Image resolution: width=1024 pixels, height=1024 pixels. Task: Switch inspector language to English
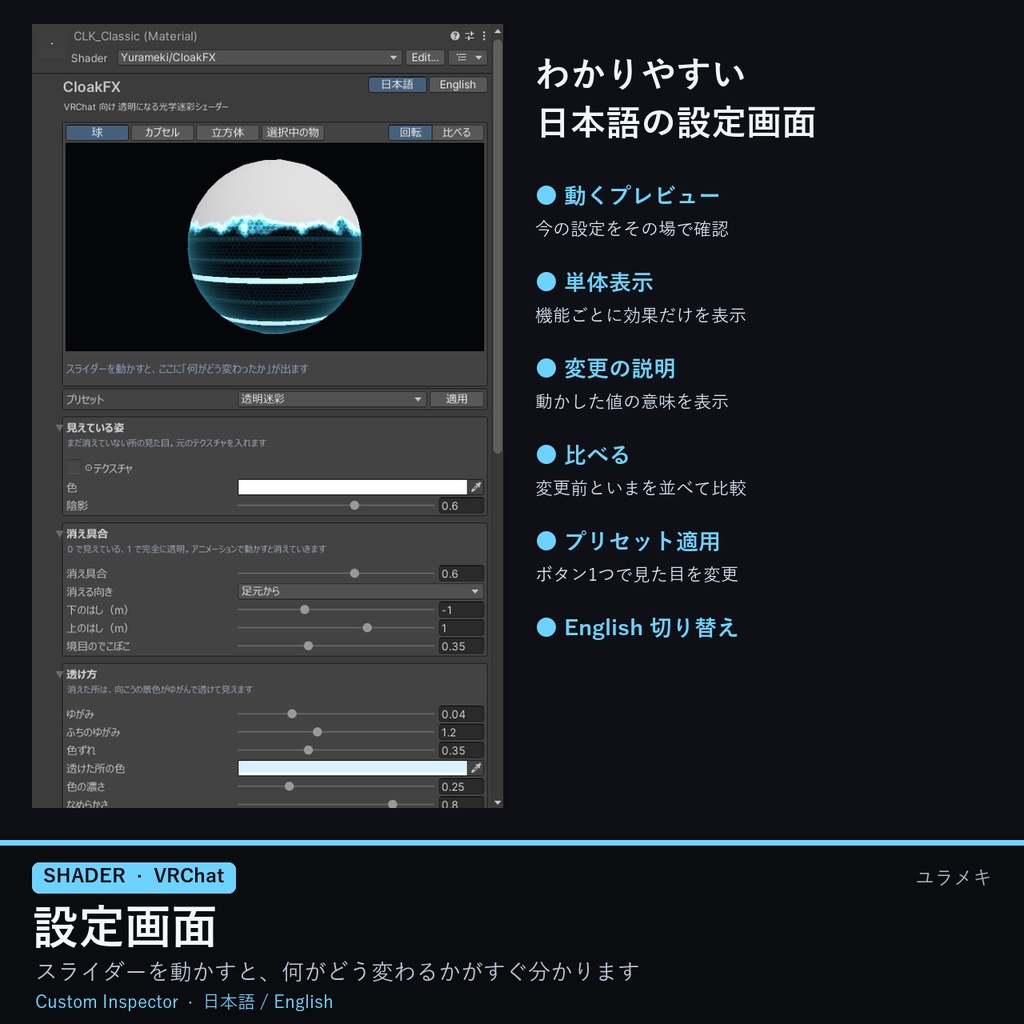tap(457, 84)
